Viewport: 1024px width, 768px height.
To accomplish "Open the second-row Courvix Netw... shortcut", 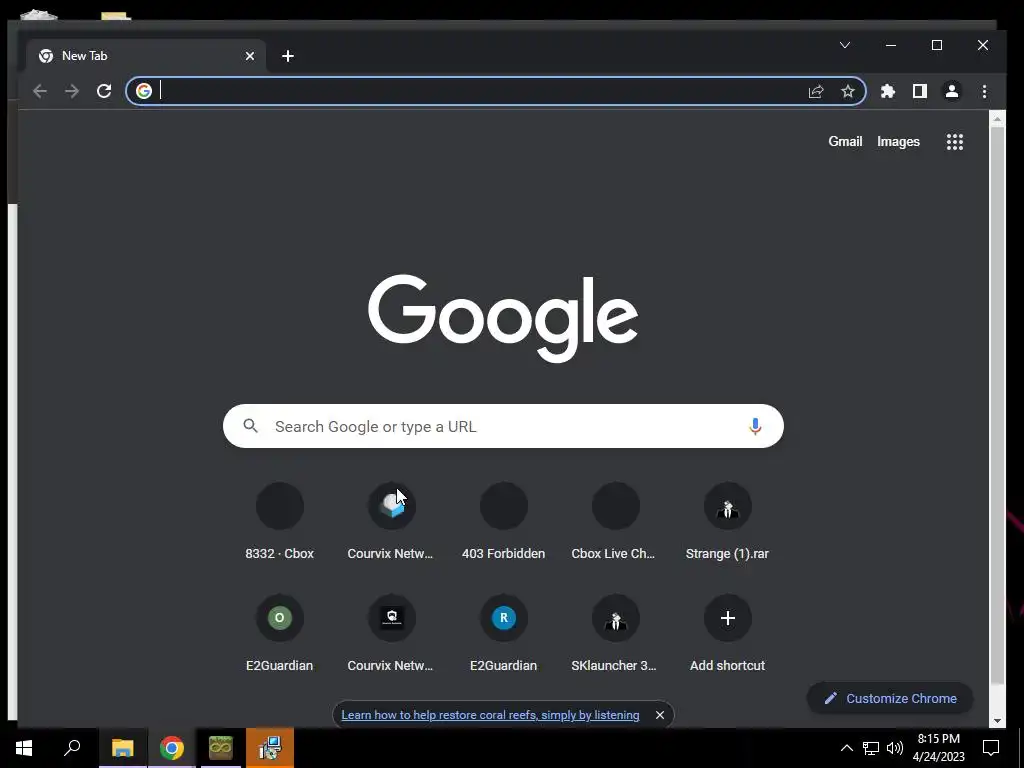I will [x=391, y=633].
